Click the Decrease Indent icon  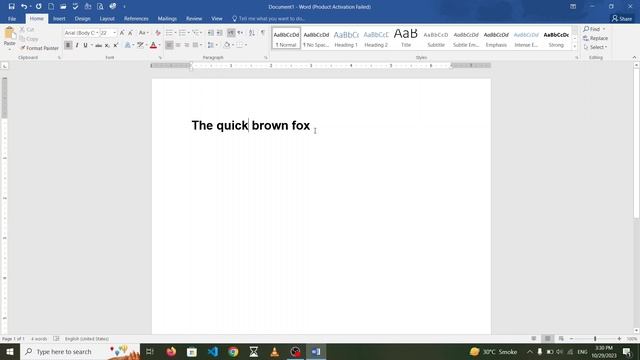[x=211, y=33]
